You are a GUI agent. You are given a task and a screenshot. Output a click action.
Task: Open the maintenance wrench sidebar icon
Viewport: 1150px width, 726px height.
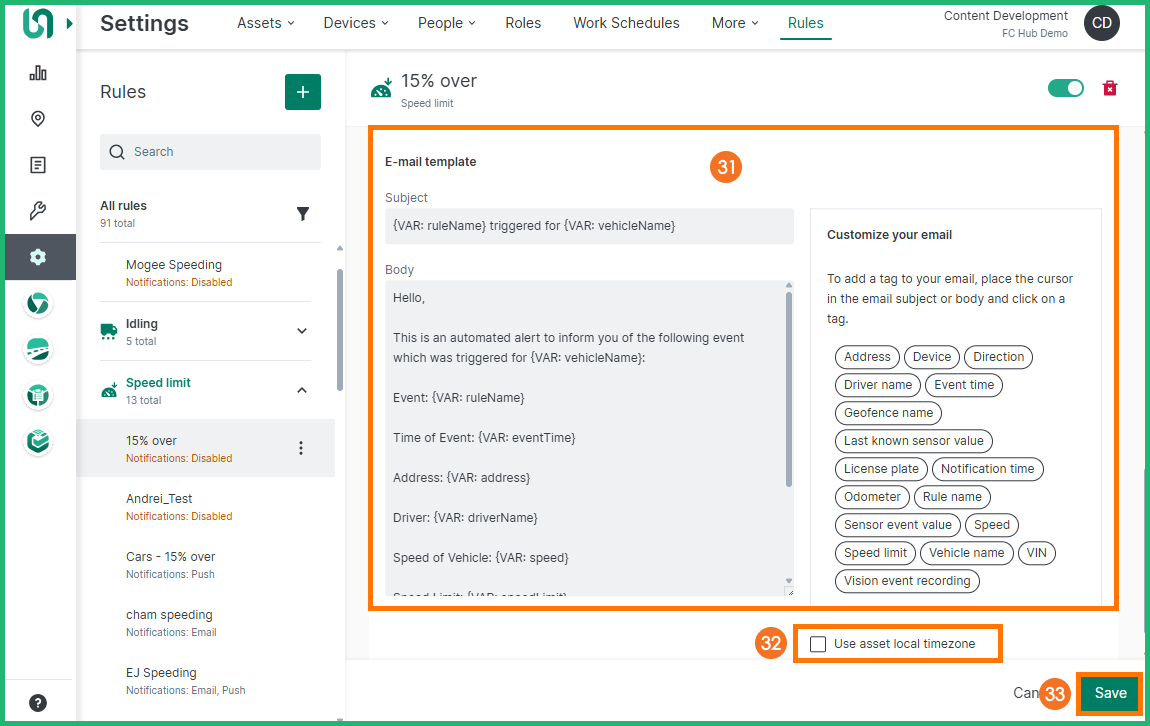[x=38, y=211]
